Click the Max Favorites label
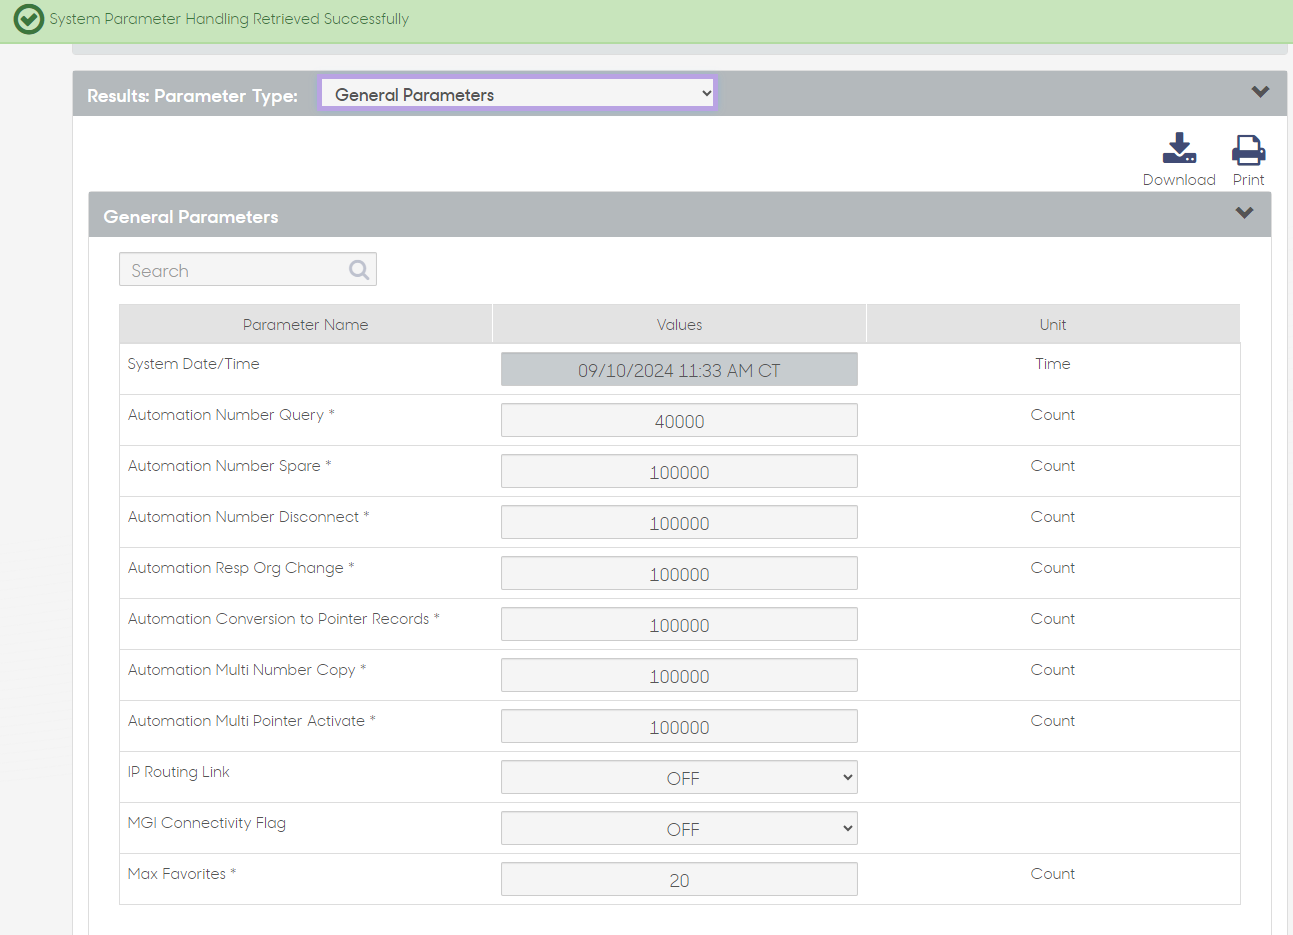 [182, 874]
